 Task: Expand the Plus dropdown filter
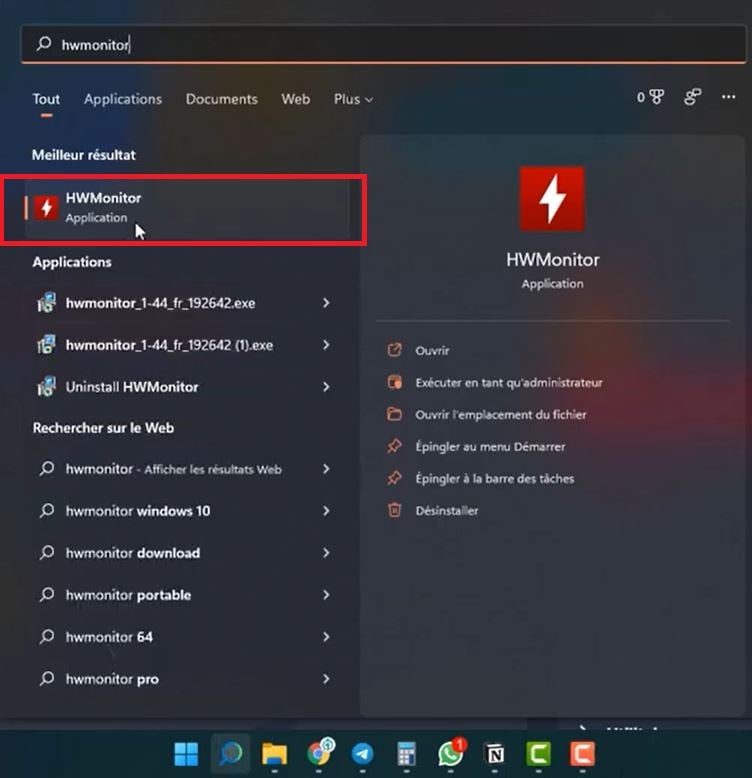click(x=353, y=99)
